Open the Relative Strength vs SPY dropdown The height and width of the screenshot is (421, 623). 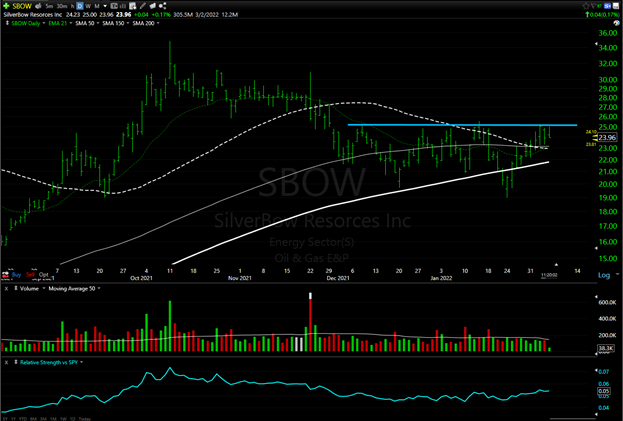point(81,362)
